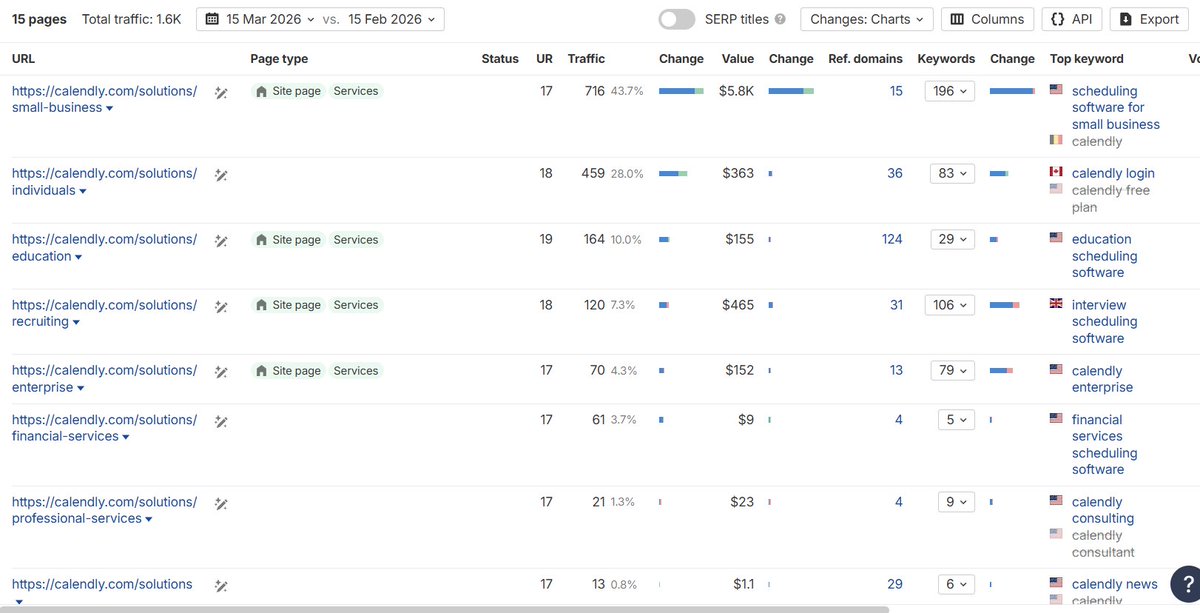Click the magic wand icon for professional-services URL
Screen dimensions: 1200x613
click(221, 503)
